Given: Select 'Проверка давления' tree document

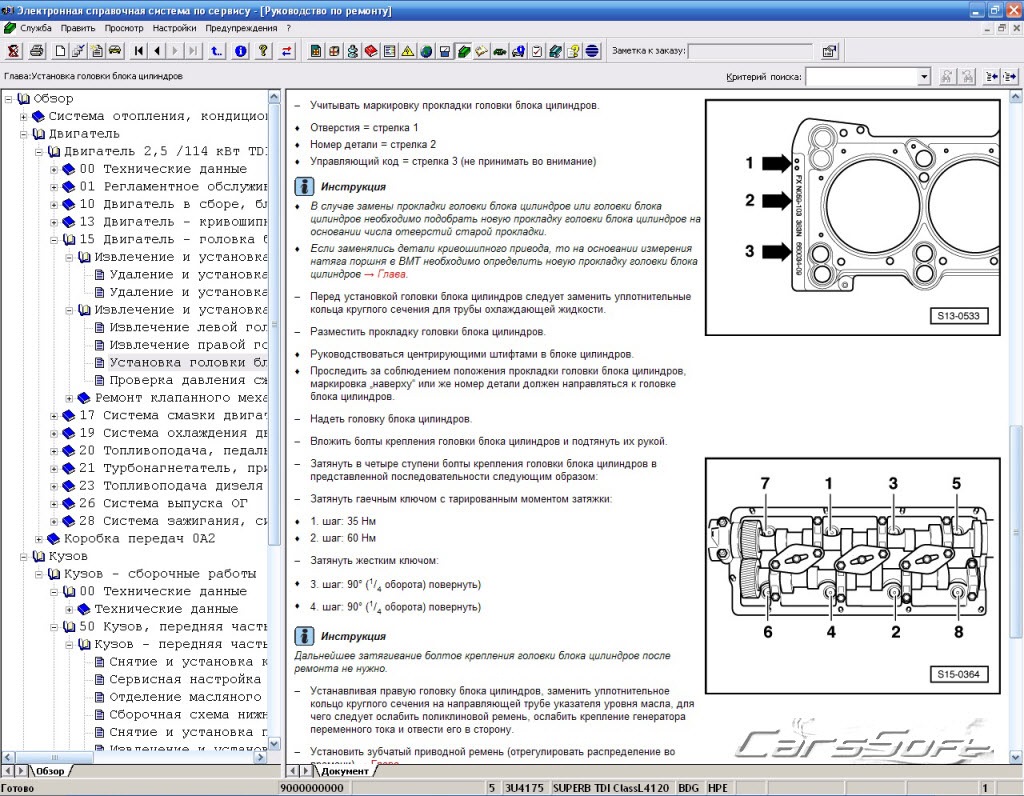Looking at the screenshot, I should (180, 380).
